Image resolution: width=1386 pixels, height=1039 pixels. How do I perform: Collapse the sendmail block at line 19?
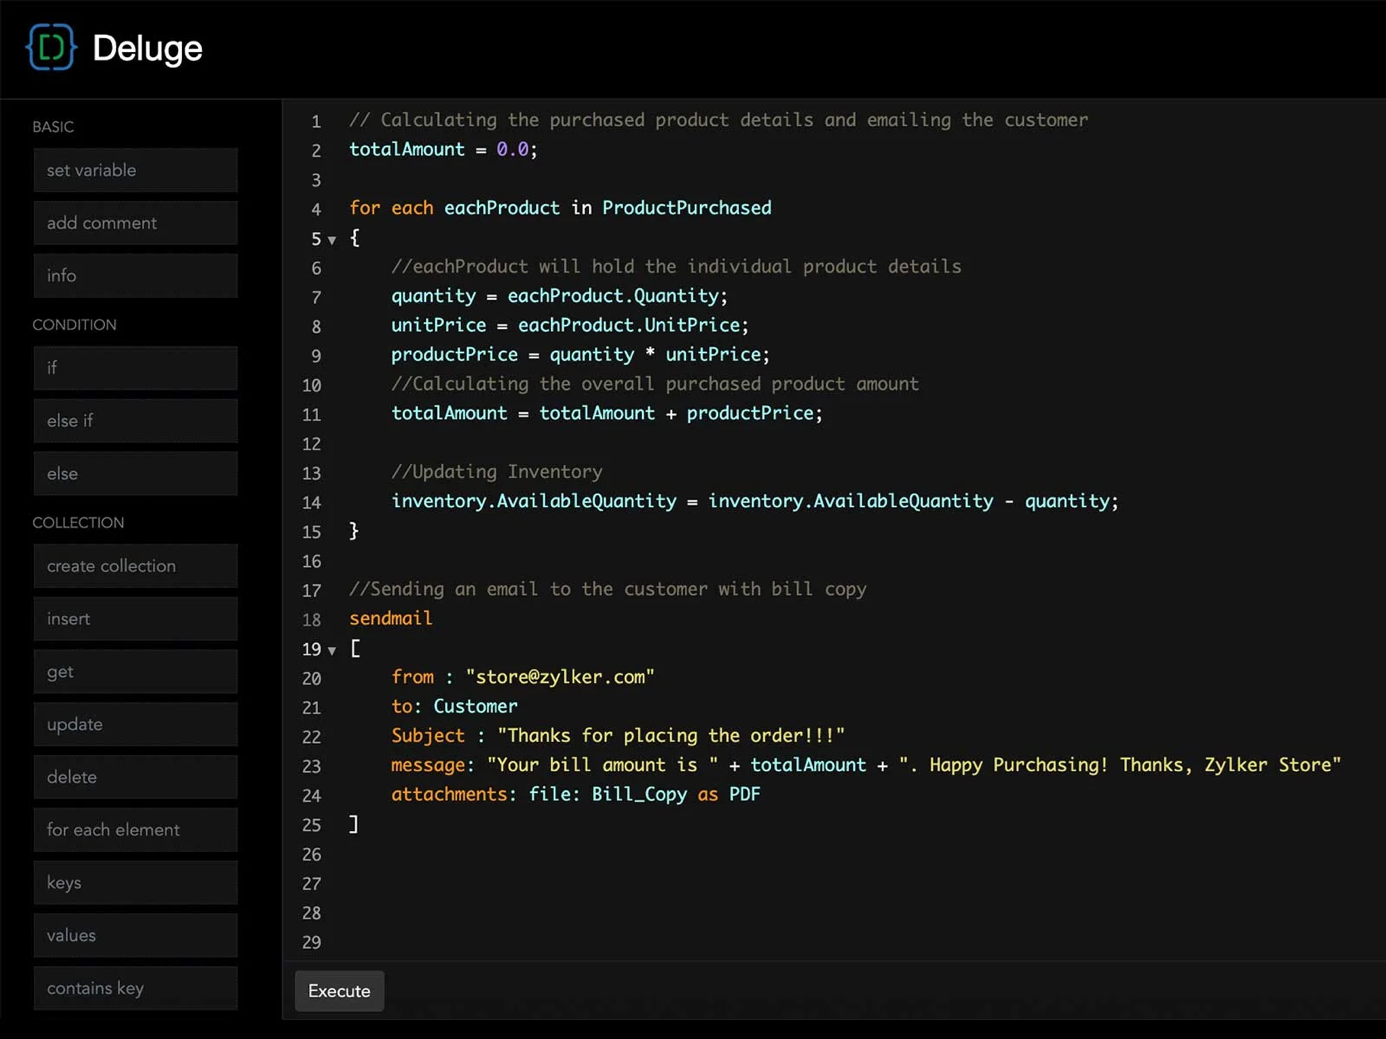(x=332, y=650)
